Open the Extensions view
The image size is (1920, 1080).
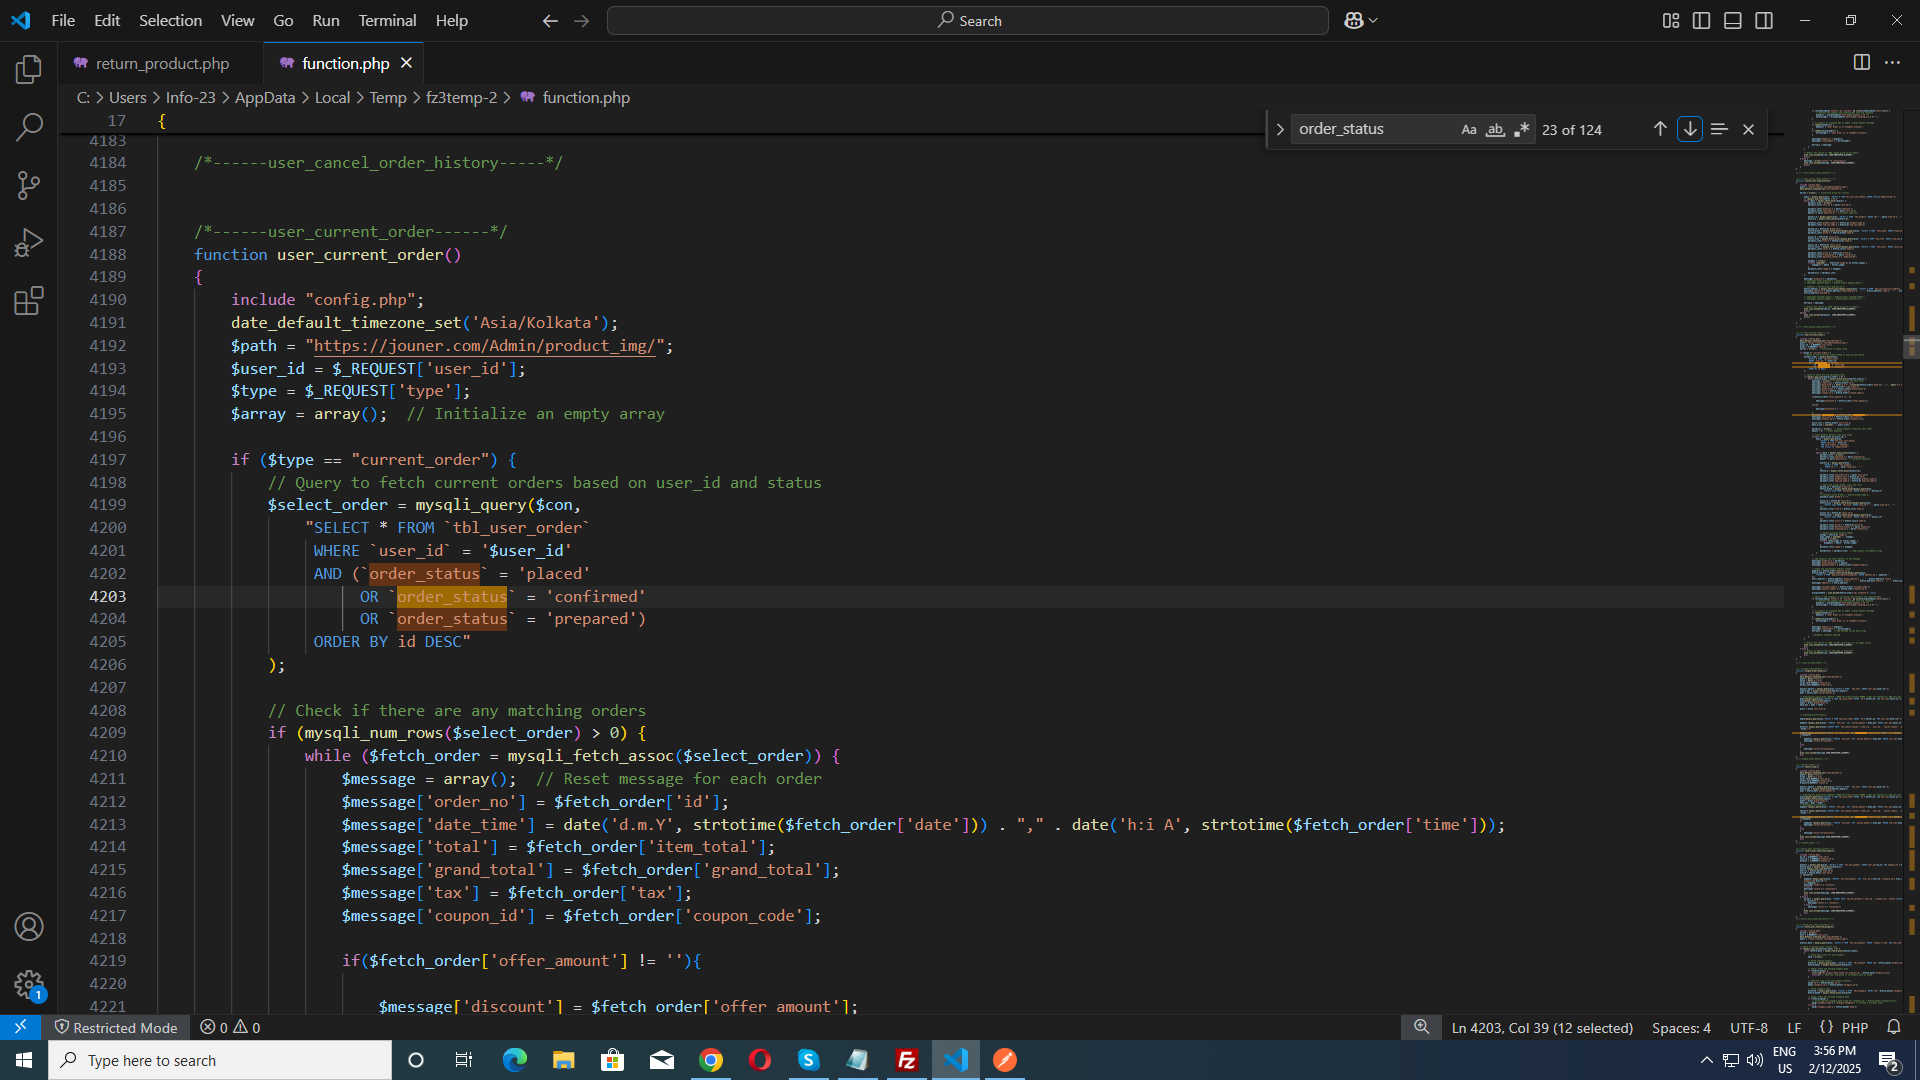point(29,301)
